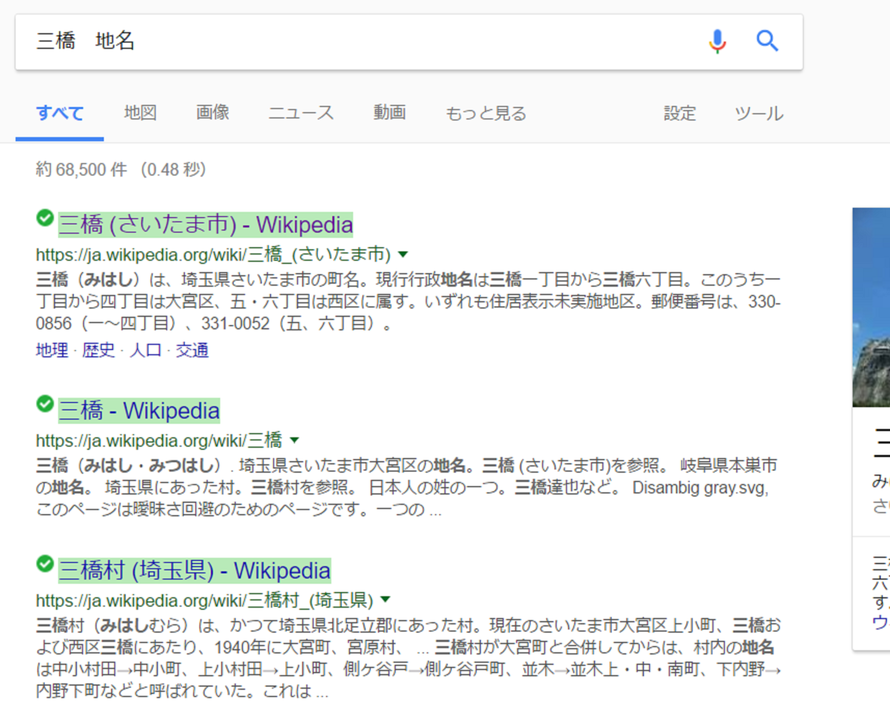Open the 三橋村 (埼玉県) - Wikipedia link
This screenshot has width=890, height=724.
pyautogui.click(x=195, y=570)
